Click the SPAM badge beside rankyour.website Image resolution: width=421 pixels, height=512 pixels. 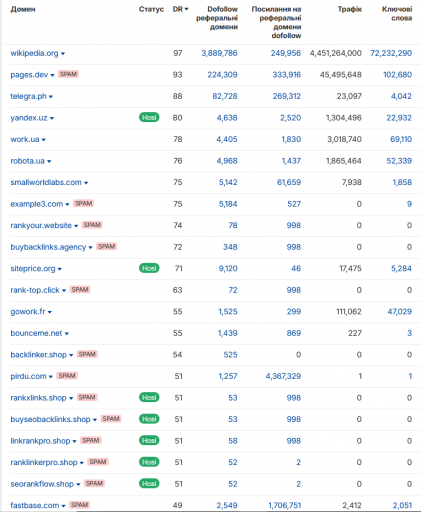[92, 225]
